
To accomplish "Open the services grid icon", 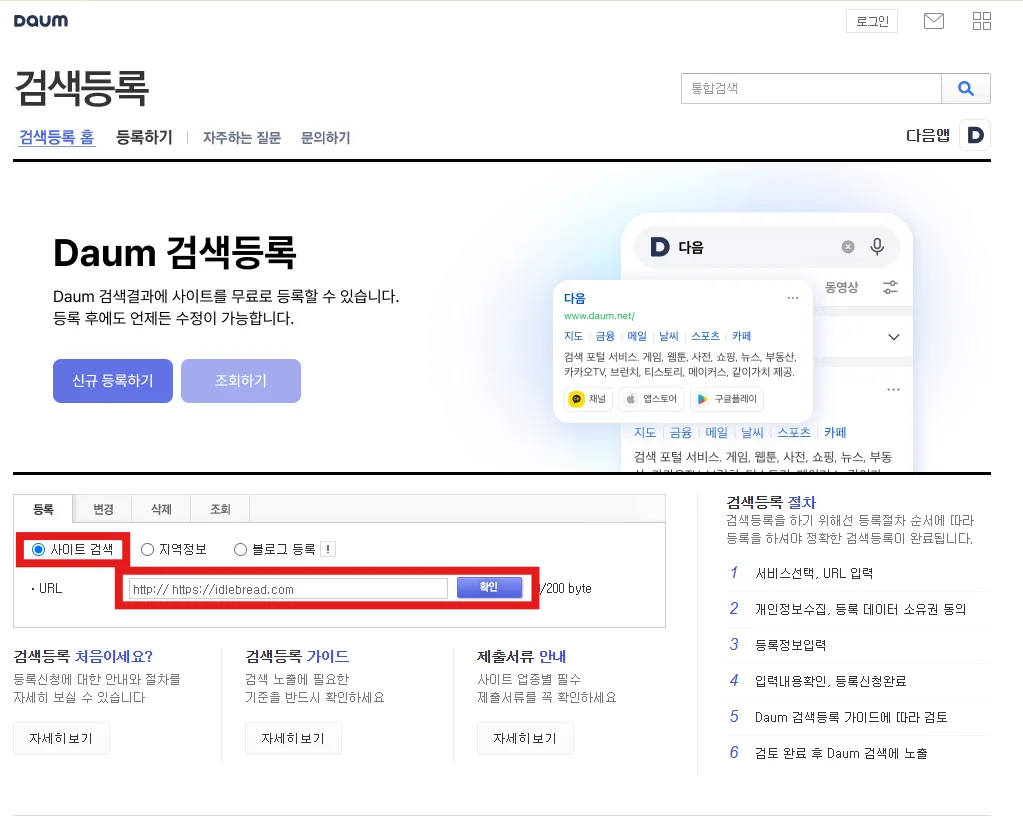I will (x=981, y=21).
